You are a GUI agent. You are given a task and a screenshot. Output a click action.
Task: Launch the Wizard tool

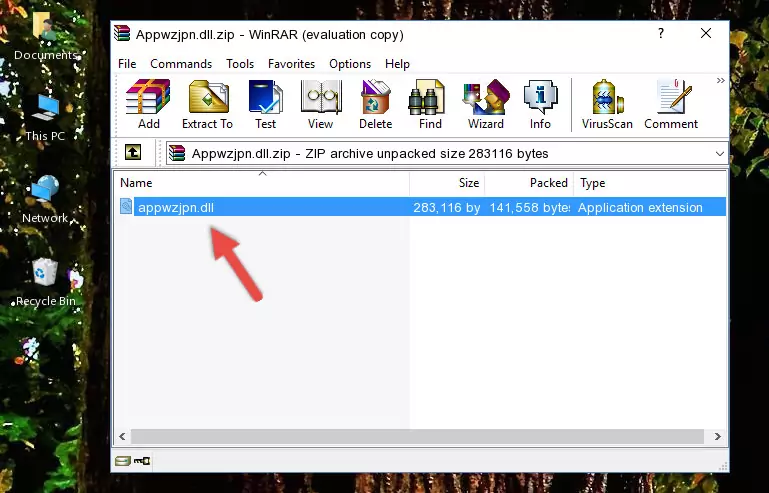coord(486,104)
